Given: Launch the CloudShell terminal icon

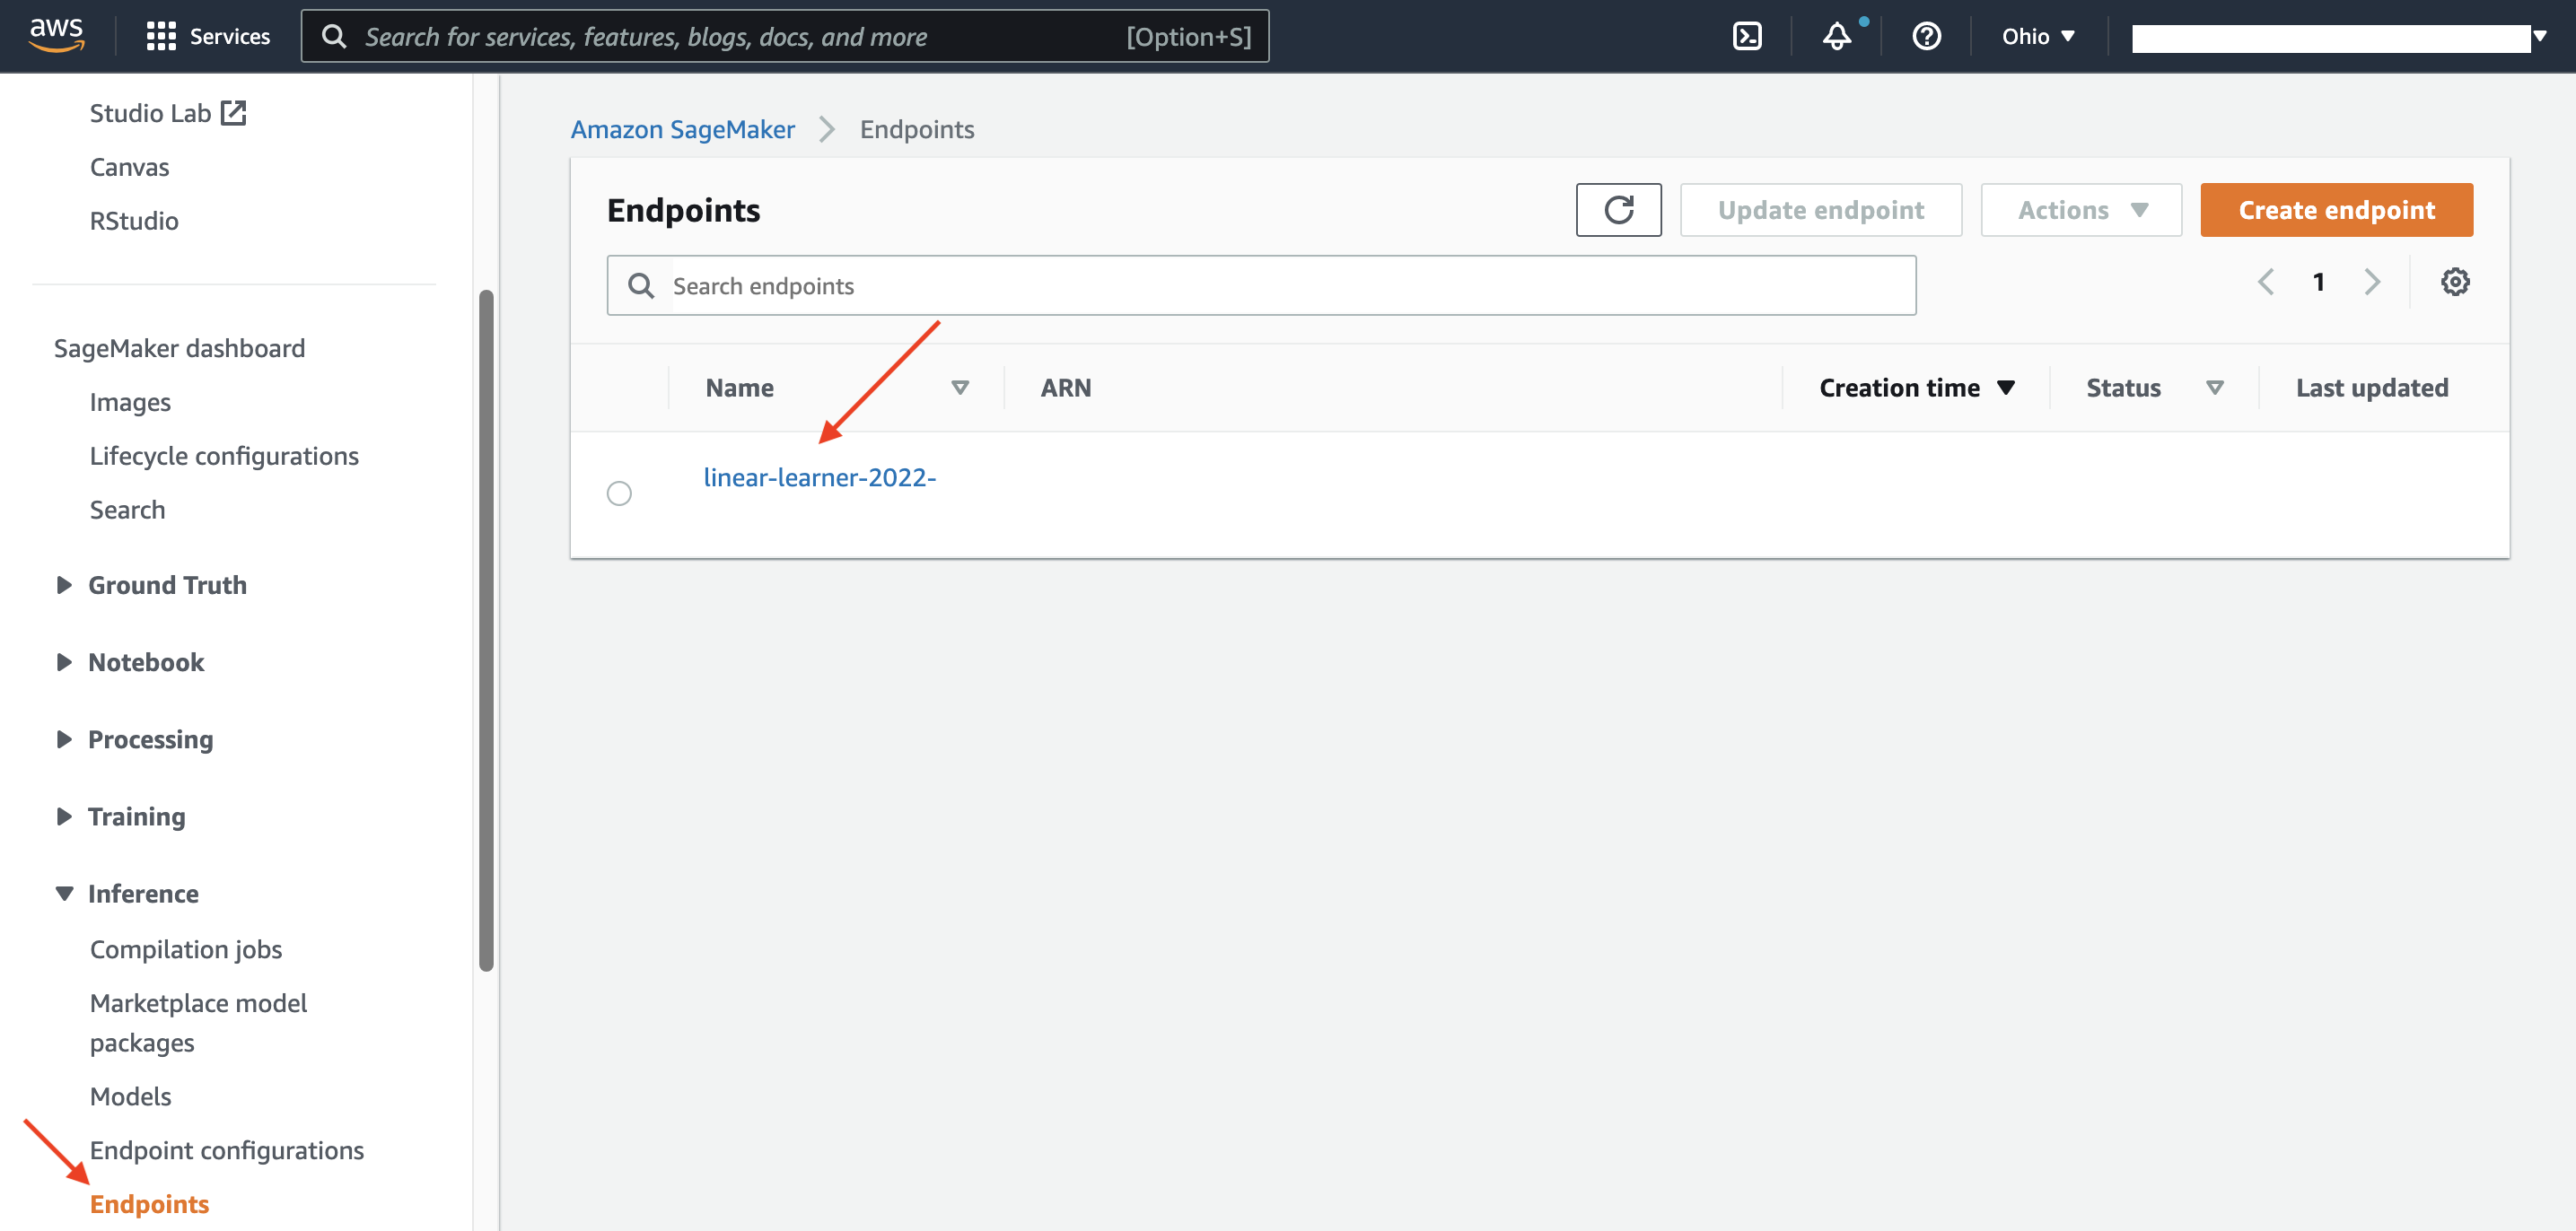Looking at the screenshot, I should (1746, 36).
